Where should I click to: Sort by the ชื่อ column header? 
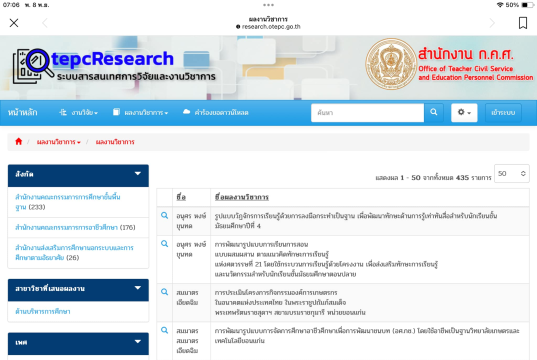click(181, 197)
